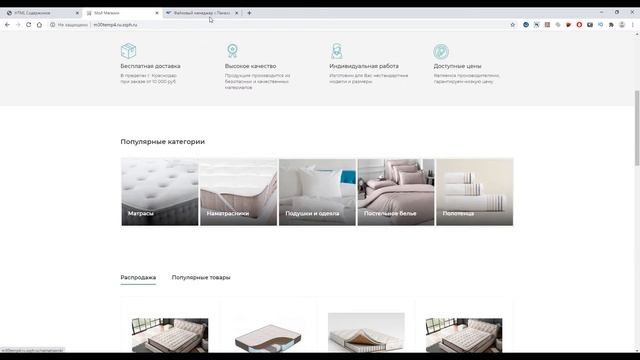Open the Подушки и одеяла category
Viewport: 640px width, 360px height.
317,192
